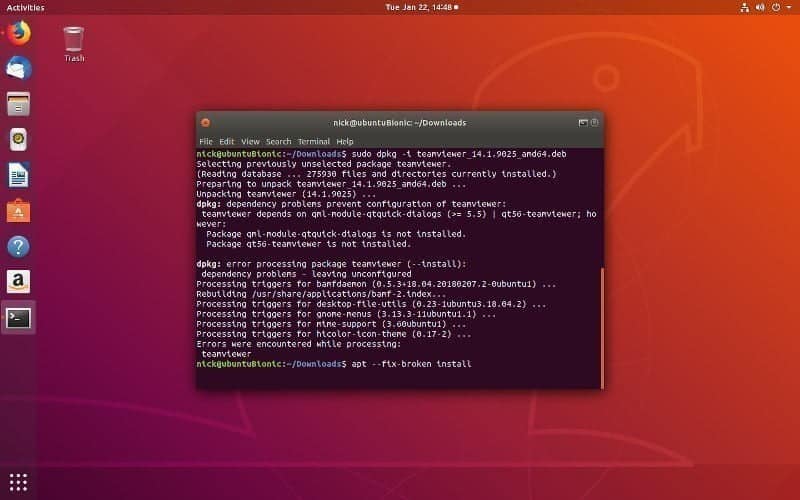Open the terminal Edit menu
This screenshot has height=500, width=800.
click(227, 141)
